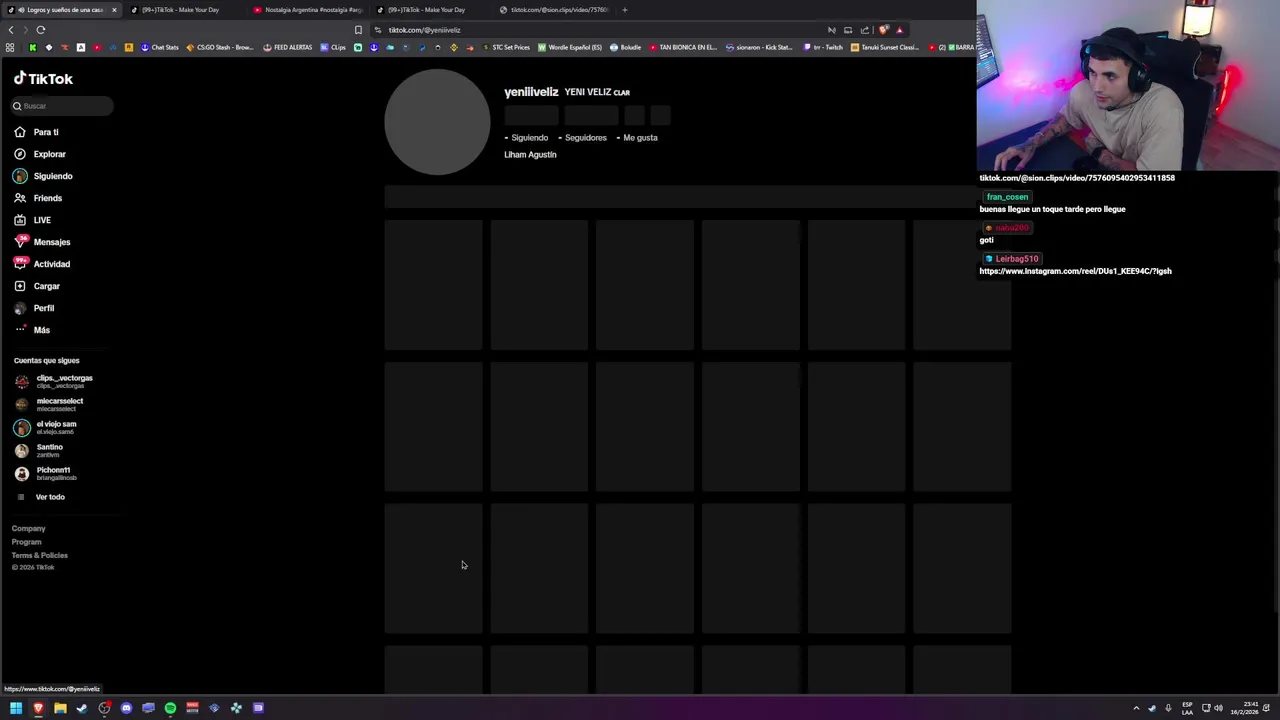Open a new browser tab
This screenshot has height=720, width=1280.
pyautogui.click(x=625, y=10)
